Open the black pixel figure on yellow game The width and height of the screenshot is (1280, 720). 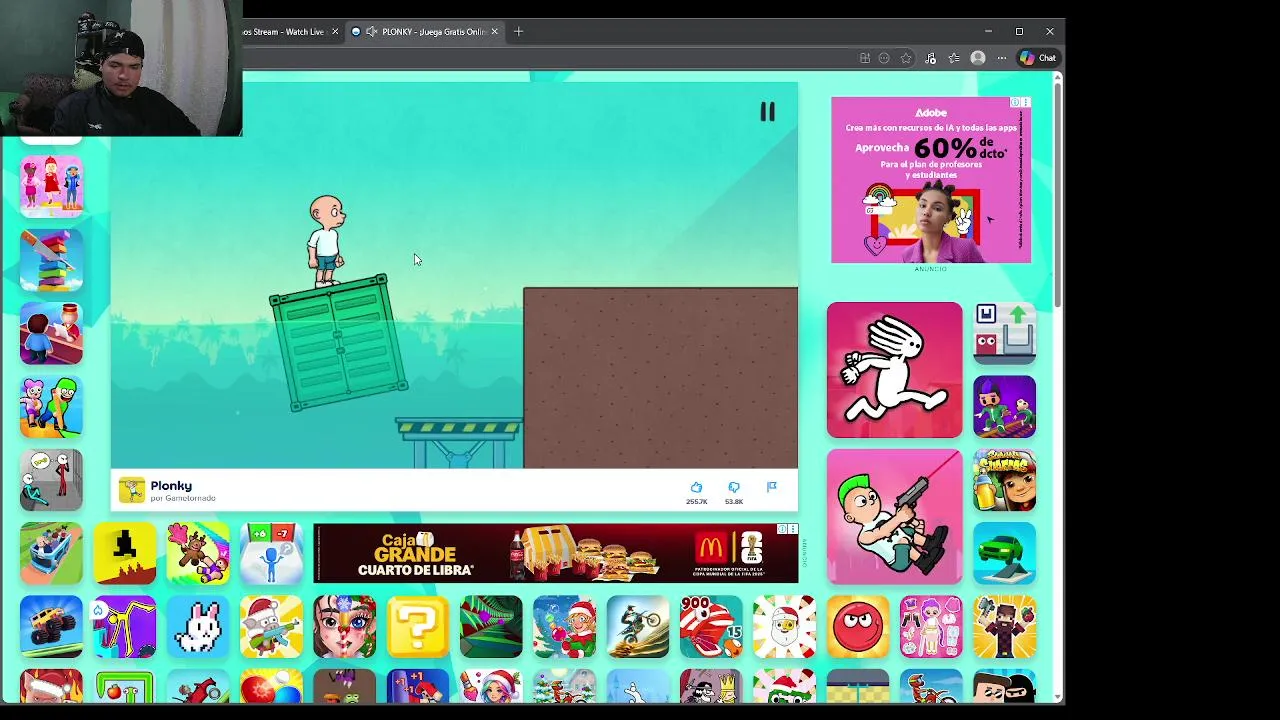[125, 553]
